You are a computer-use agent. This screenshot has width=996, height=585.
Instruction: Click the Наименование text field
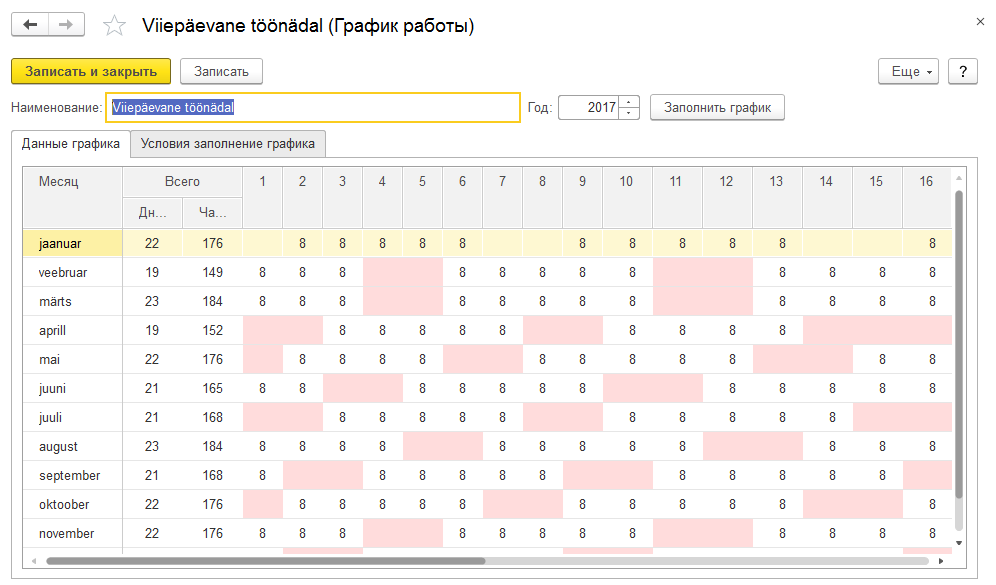click(x=315, y=108)
